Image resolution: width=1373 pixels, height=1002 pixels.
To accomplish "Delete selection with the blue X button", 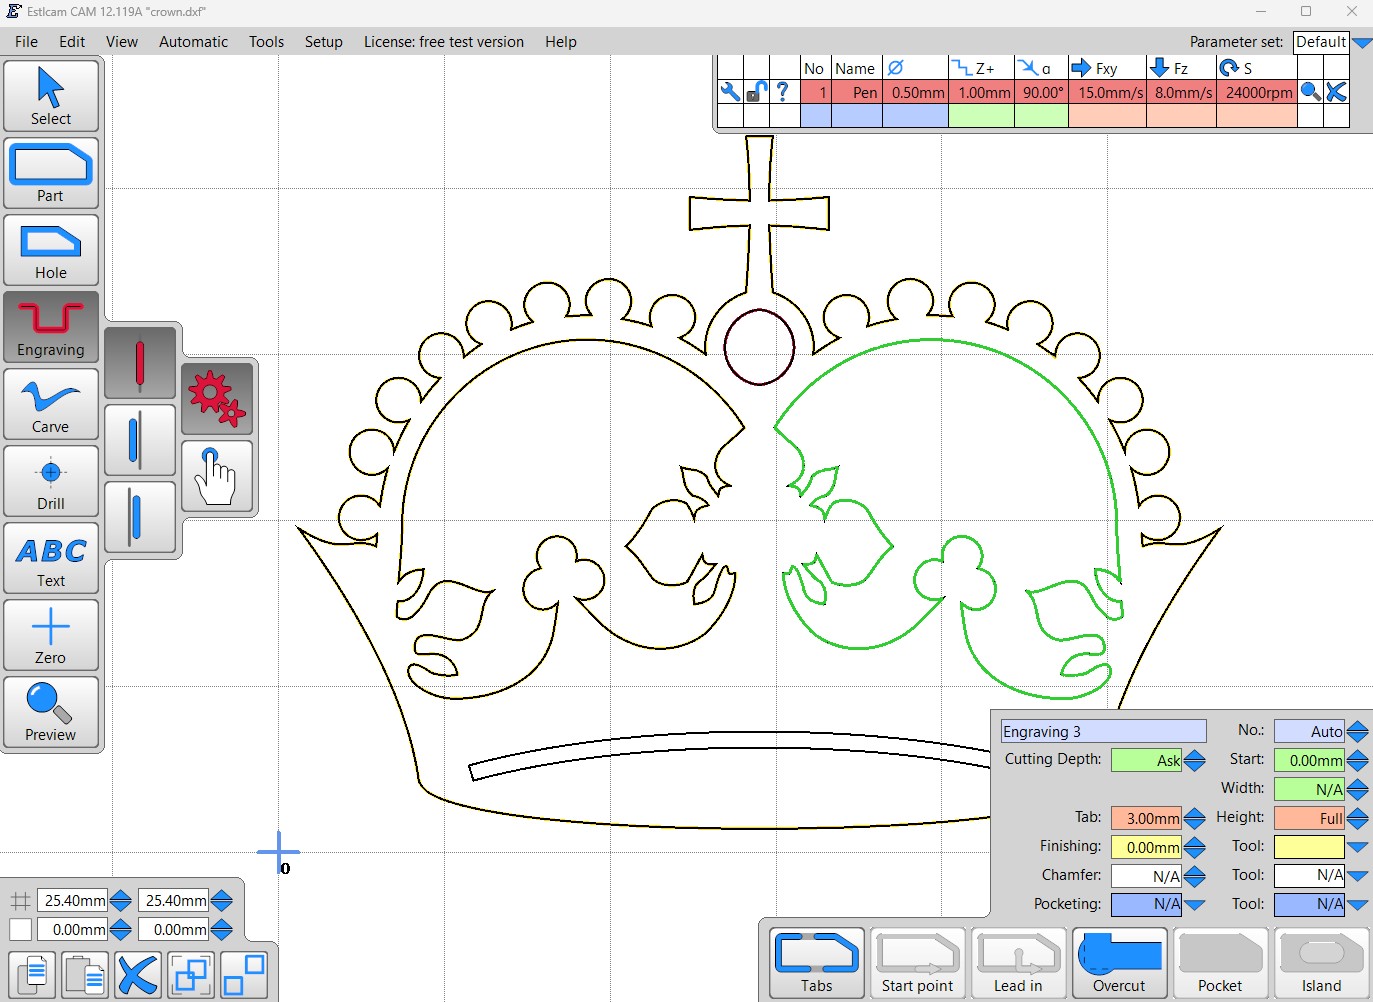I will pos(138,975).
